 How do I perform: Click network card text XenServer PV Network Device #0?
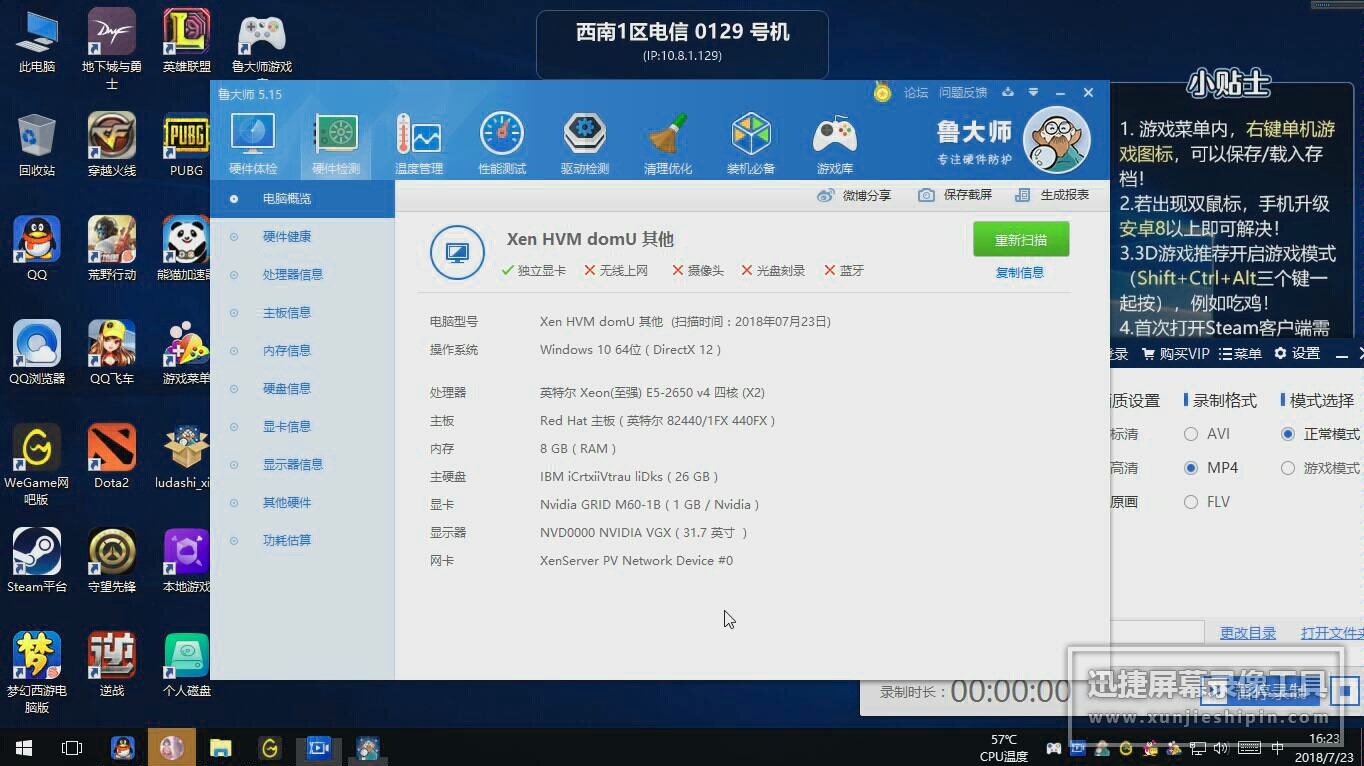point(636,561)
